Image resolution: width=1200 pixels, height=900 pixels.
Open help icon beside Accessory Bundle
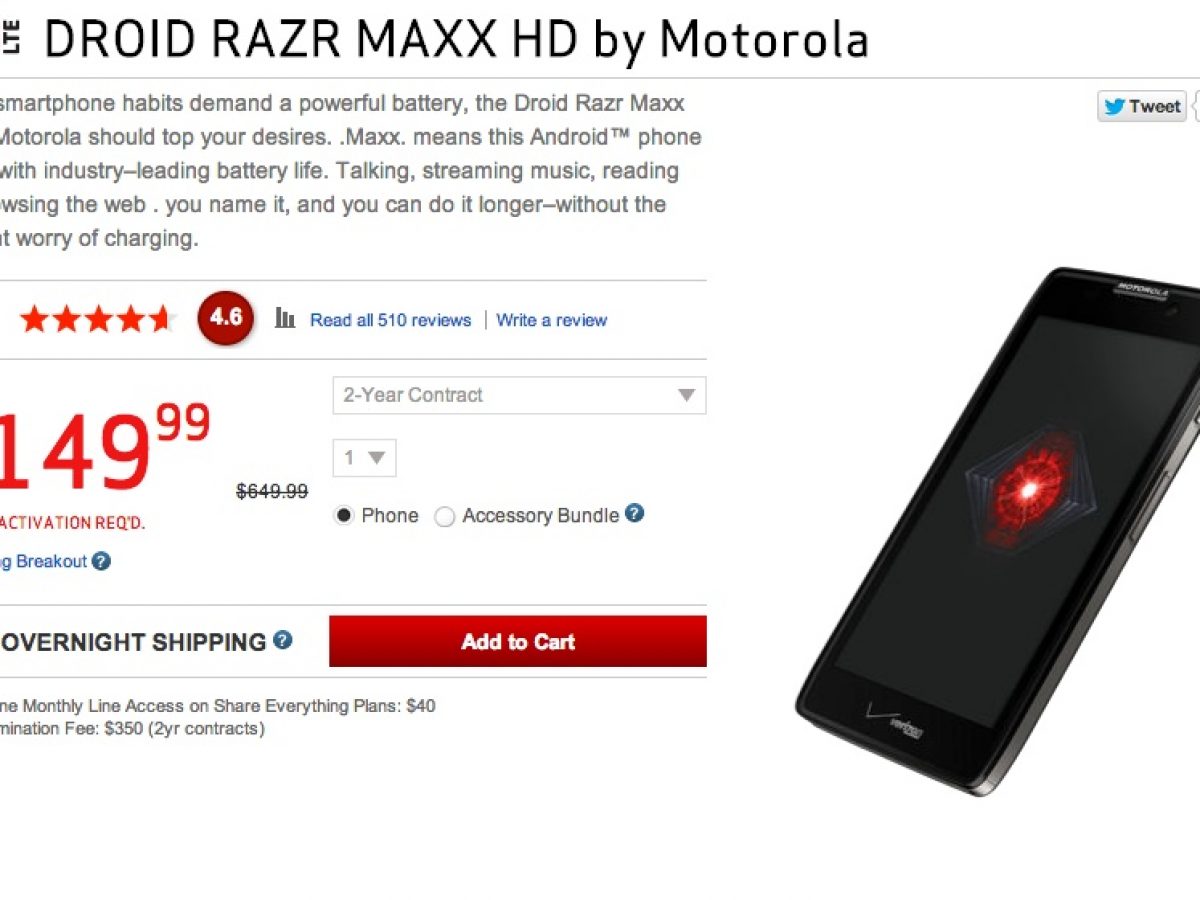(634, 514)
